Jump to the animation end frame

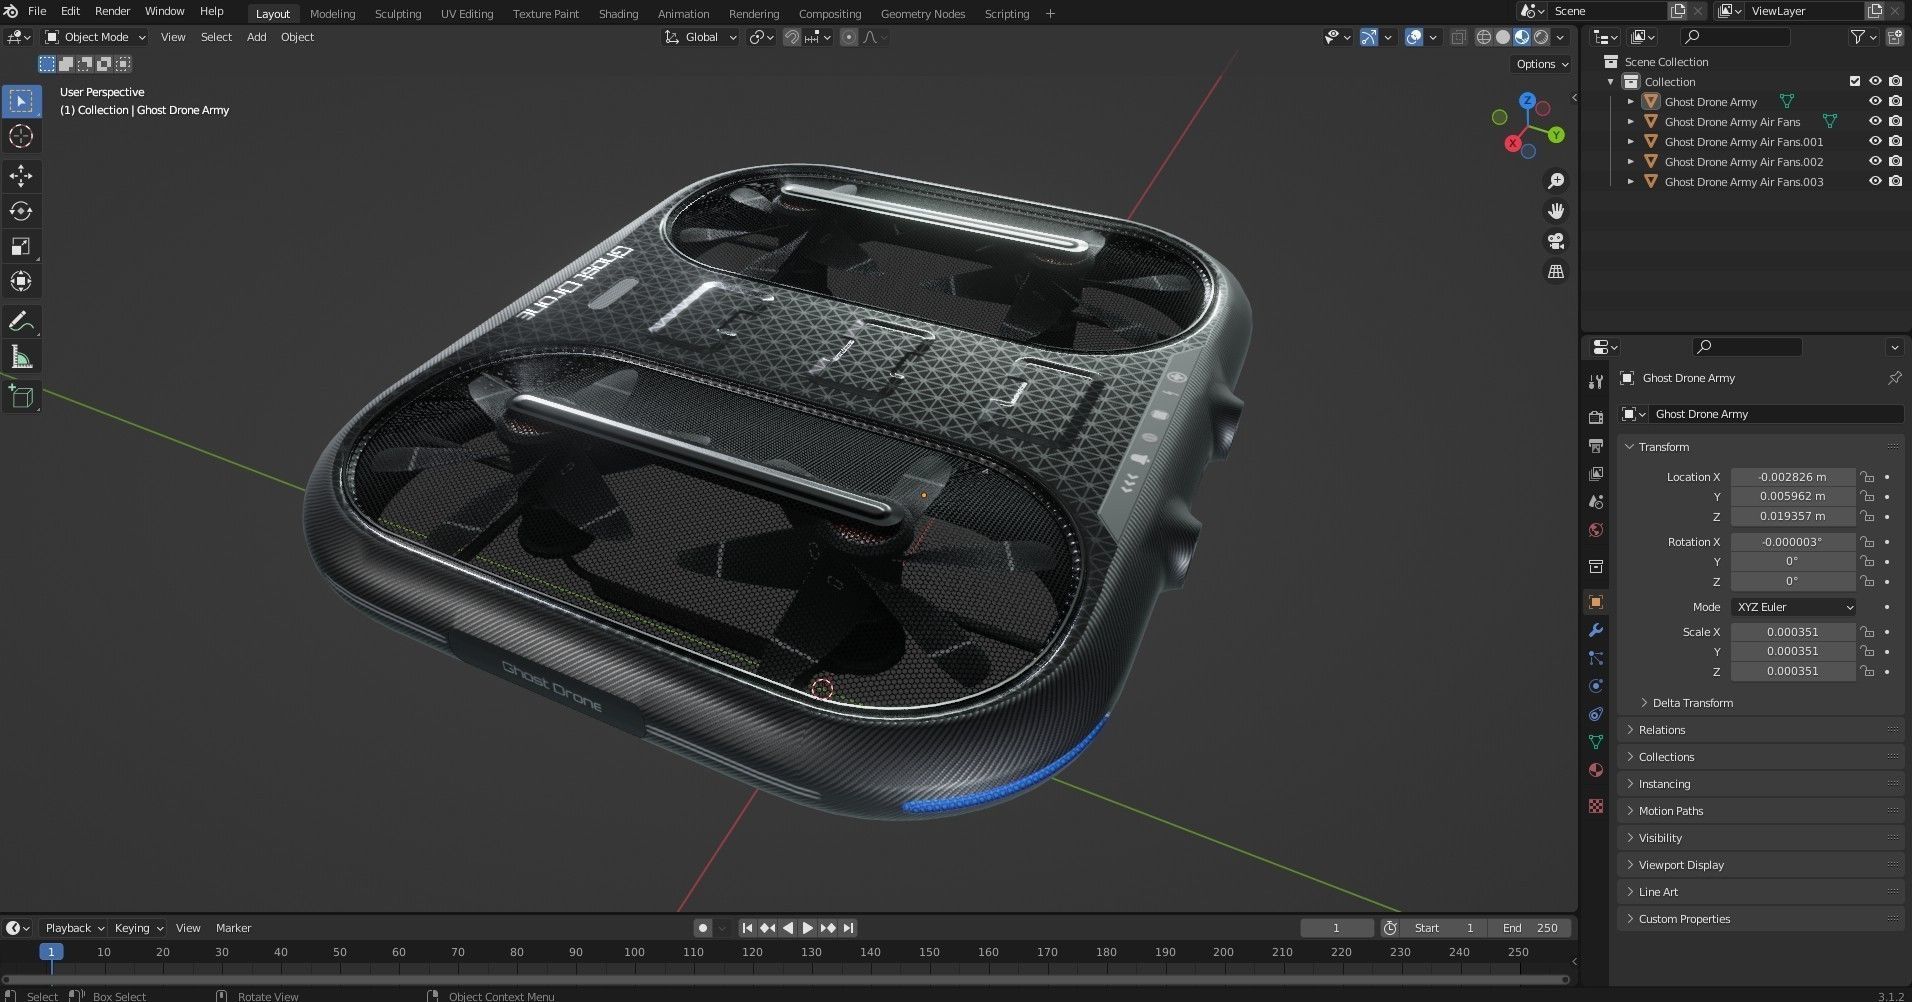pos(848,928)
